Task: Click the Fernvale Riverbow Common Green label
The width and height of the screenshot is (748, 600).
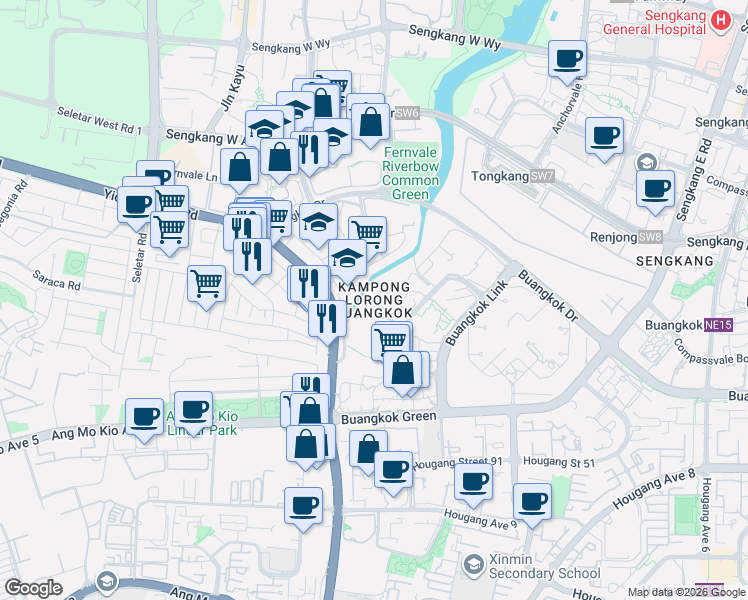Action: coord(410,173)
